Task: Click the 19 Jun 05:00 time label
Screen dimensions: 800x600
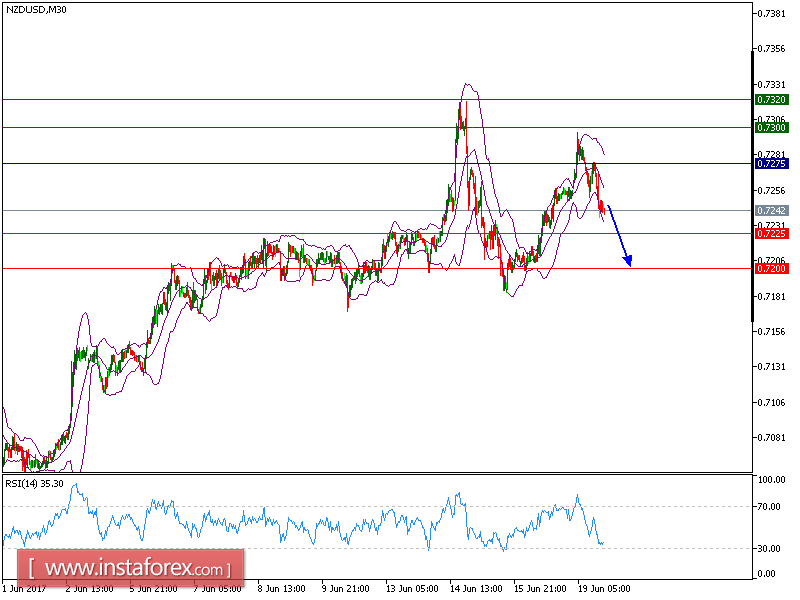Action: tap(604, 589)
